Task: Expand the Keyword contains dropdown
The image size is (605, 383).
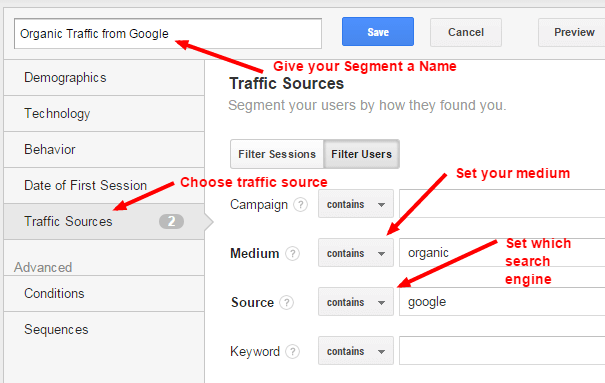Action: pos(356,351)
